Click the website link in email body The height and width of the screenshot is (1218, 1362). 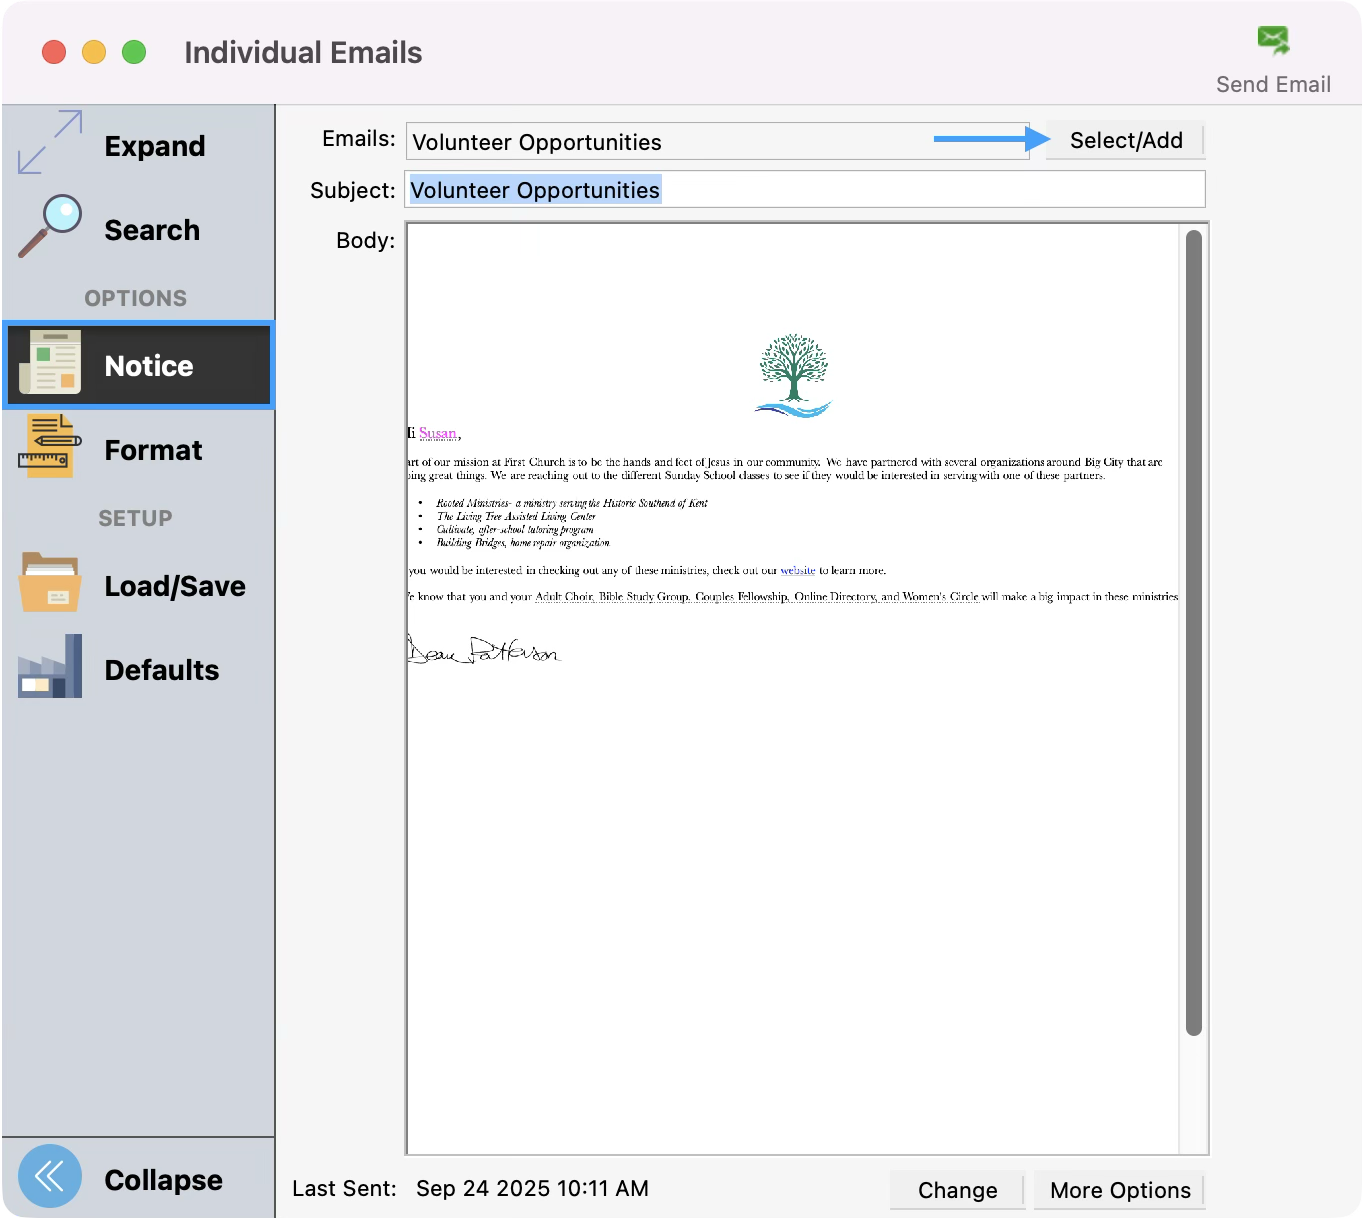pyautogui.click(x=798, y=570)
